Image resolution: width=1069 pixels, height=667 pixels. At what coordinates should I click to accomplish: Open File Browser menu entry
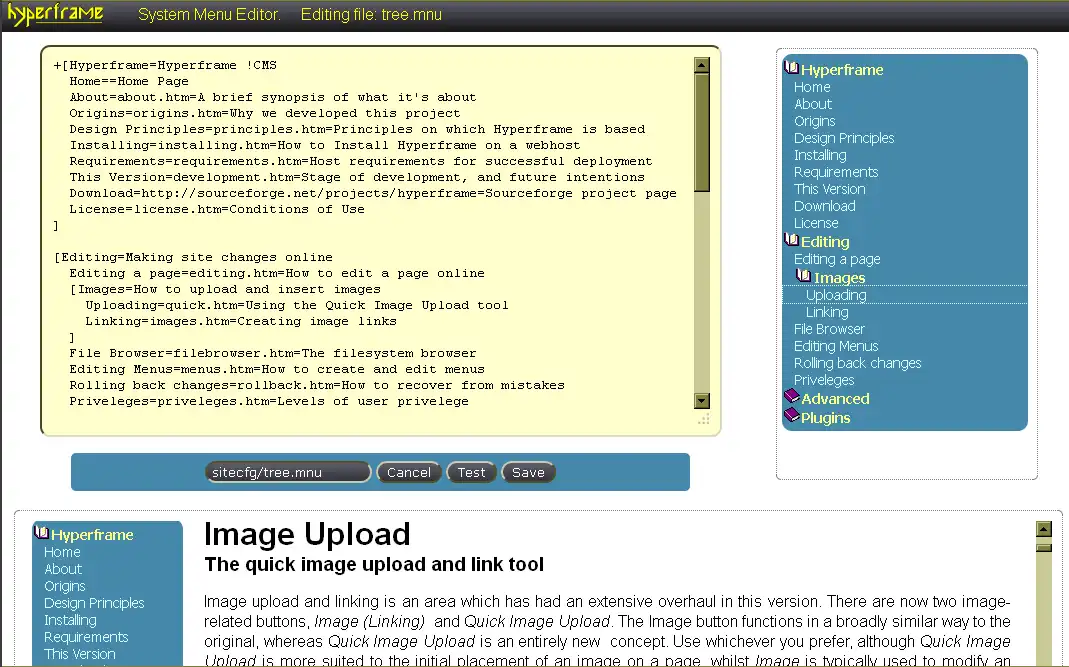pos(829,329)
